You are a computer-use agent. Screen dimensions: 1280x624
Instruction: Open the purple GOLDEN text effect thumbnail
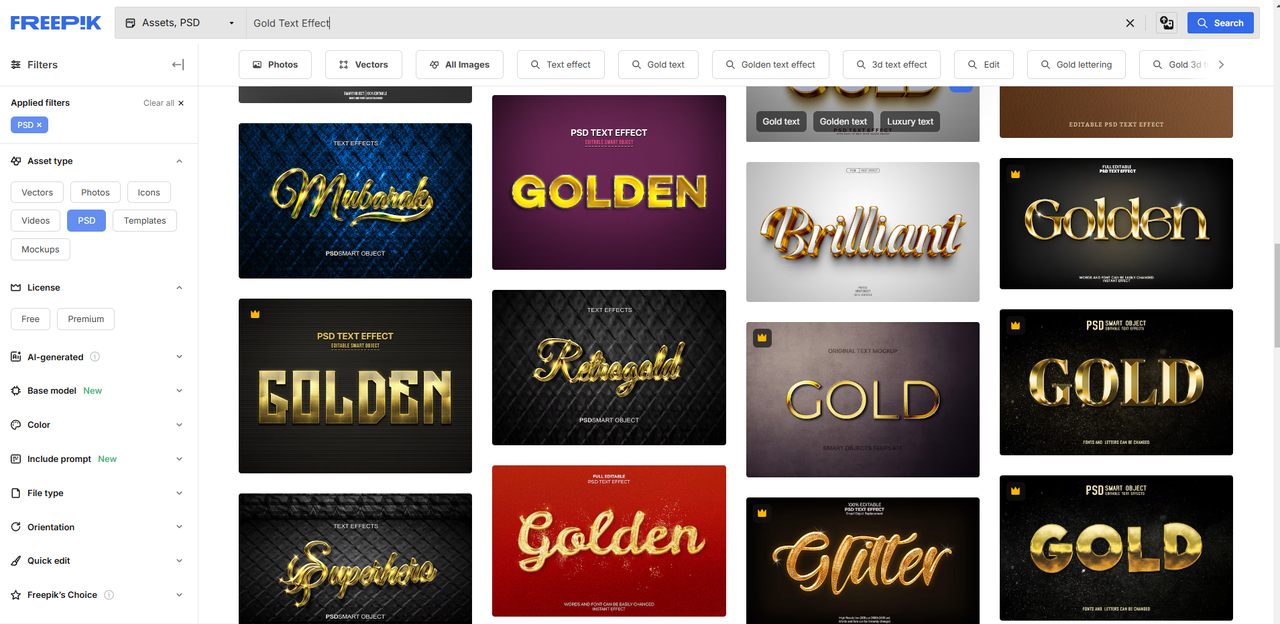(609, 182)
